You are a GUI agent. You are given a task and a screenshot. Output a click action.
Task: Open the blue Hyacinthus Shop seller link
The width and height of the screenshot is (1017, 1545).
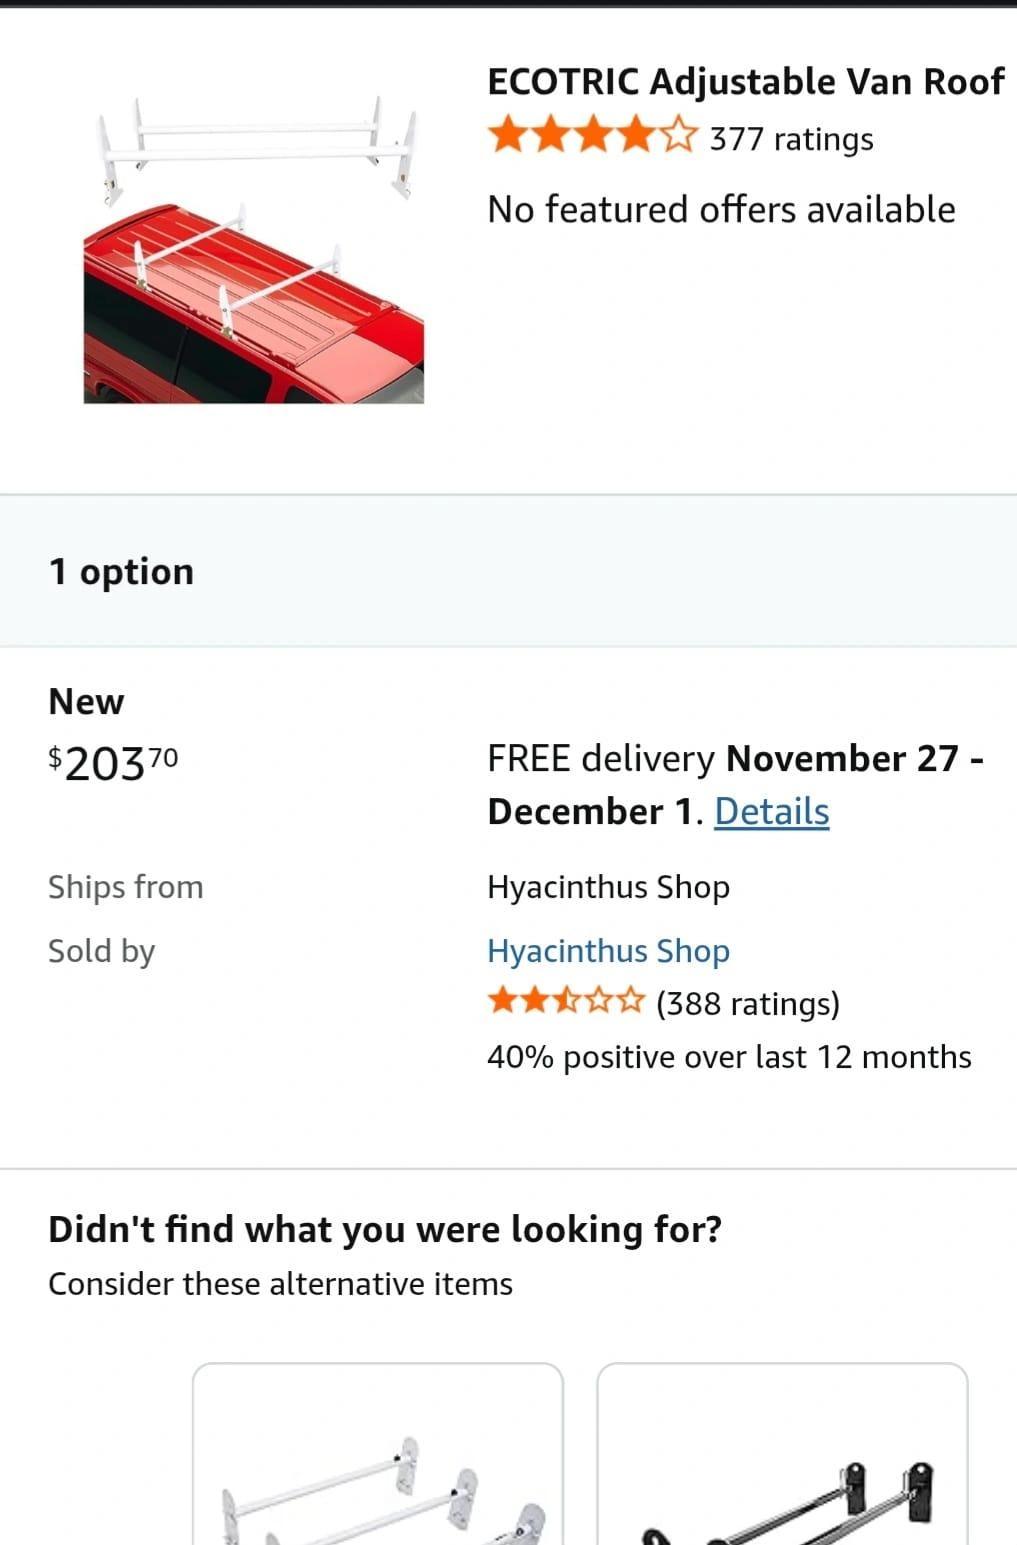[x=608, y=951]
